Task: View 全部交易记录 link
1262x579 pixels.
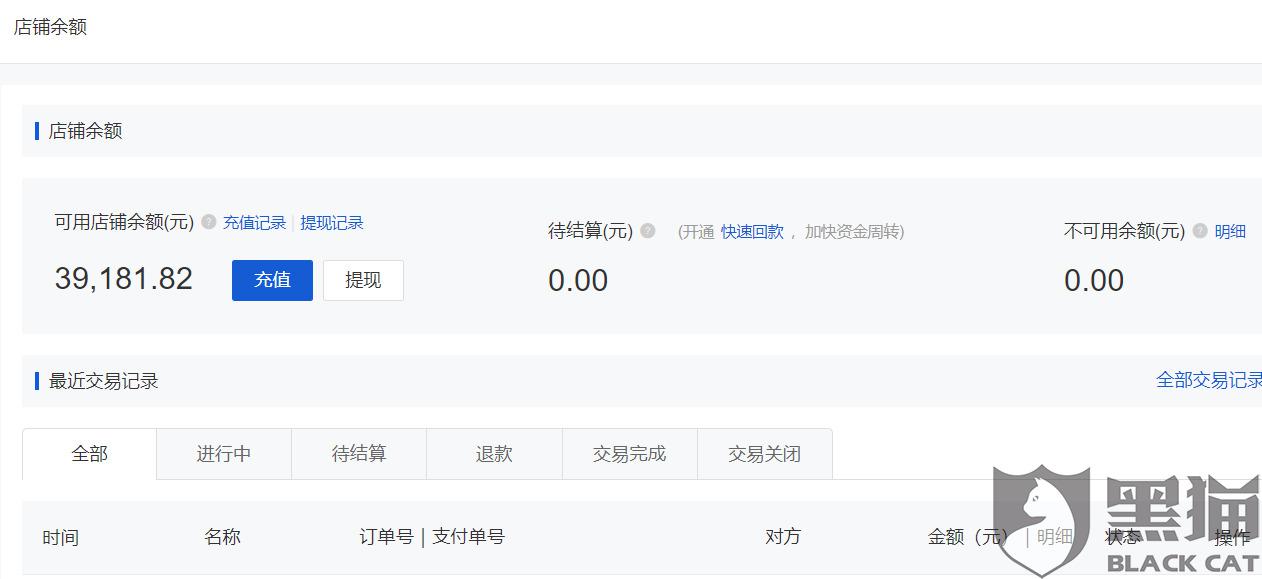Action: [x=1209, y=380]
